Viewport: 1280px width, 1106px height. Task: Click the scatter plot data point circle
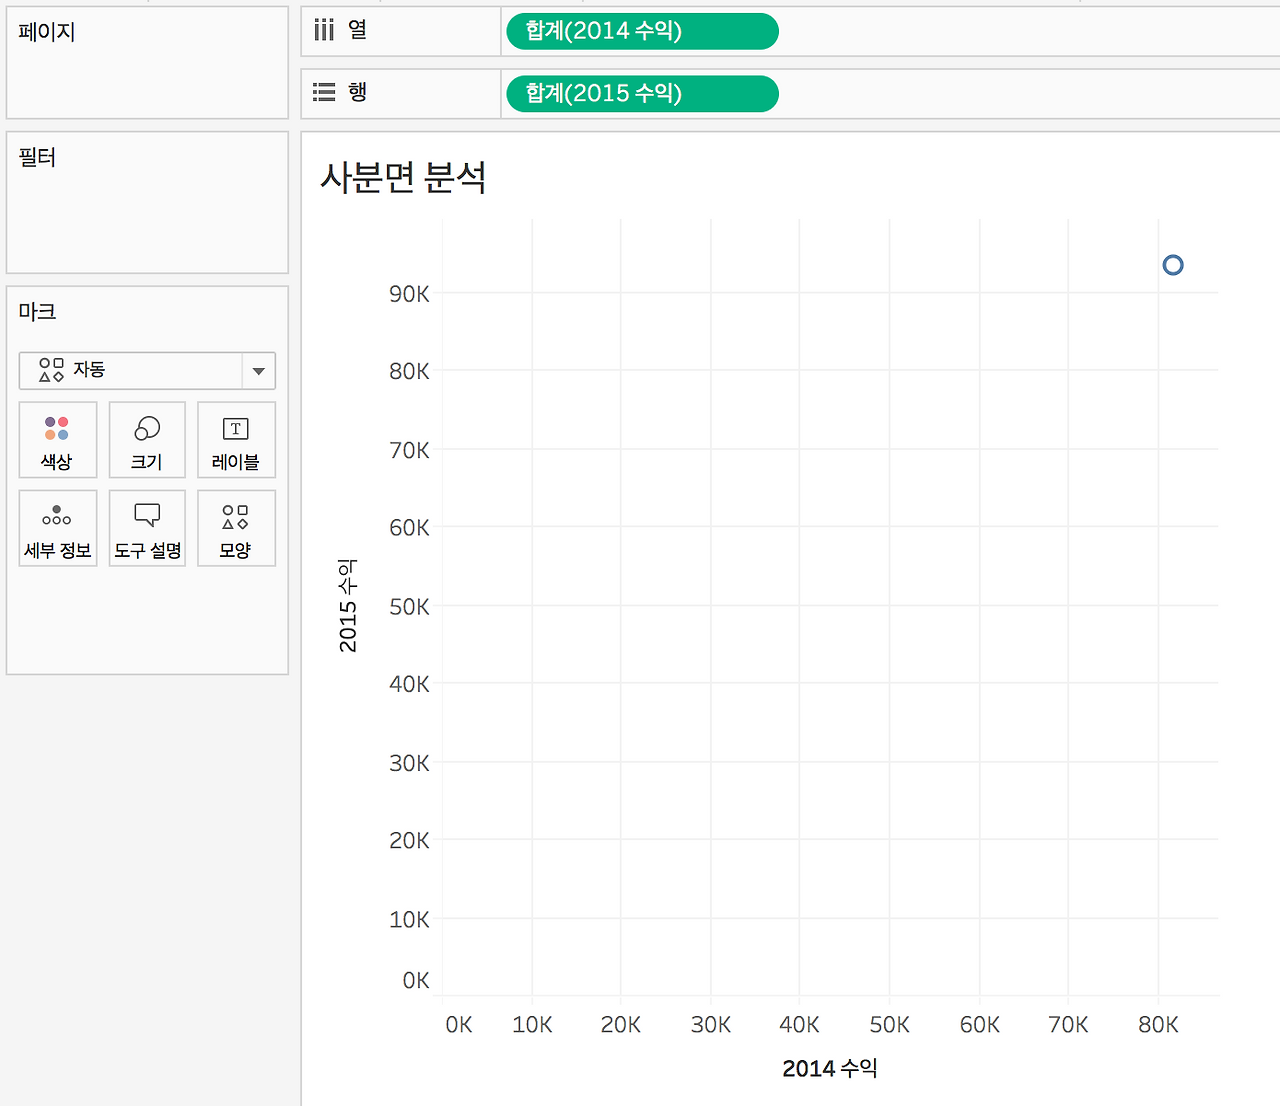[x=1173, y=265]
